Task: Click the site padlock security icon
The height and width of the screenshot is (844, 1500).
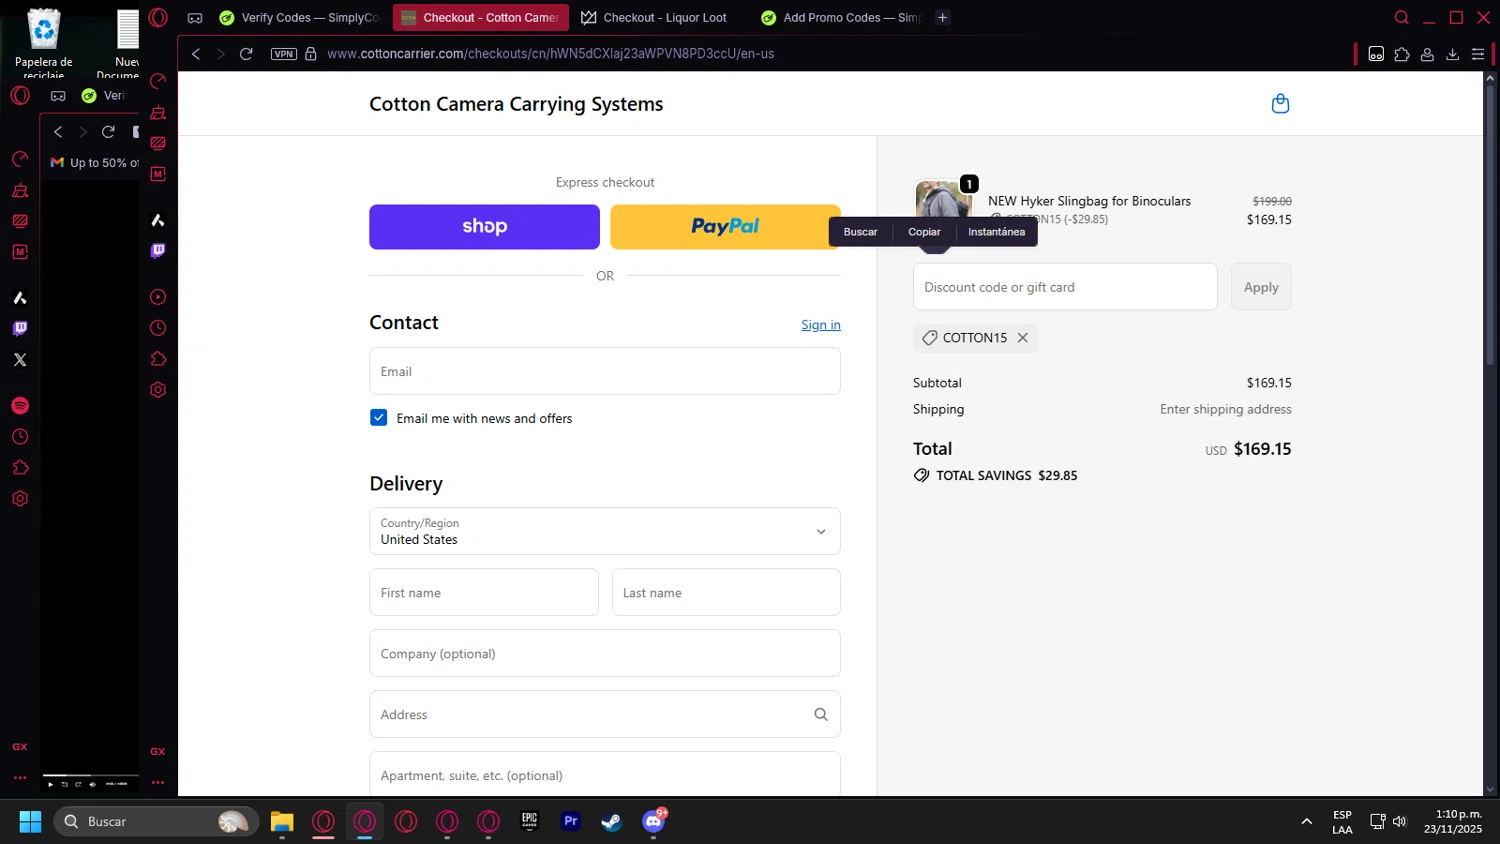Action: (311, 54)
